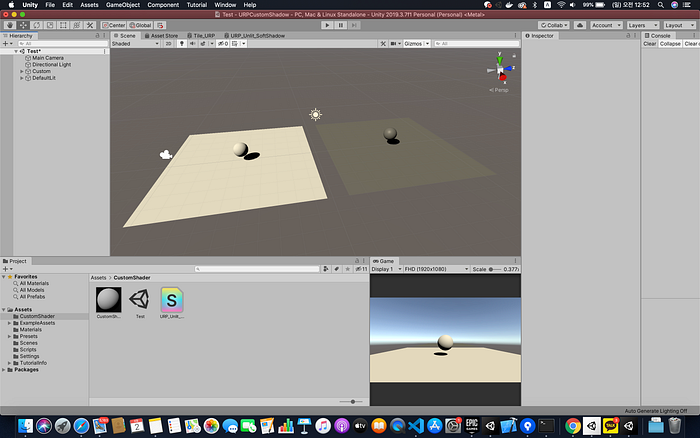
Task: Collapse the Favorites group
Action: coord(4,277)
